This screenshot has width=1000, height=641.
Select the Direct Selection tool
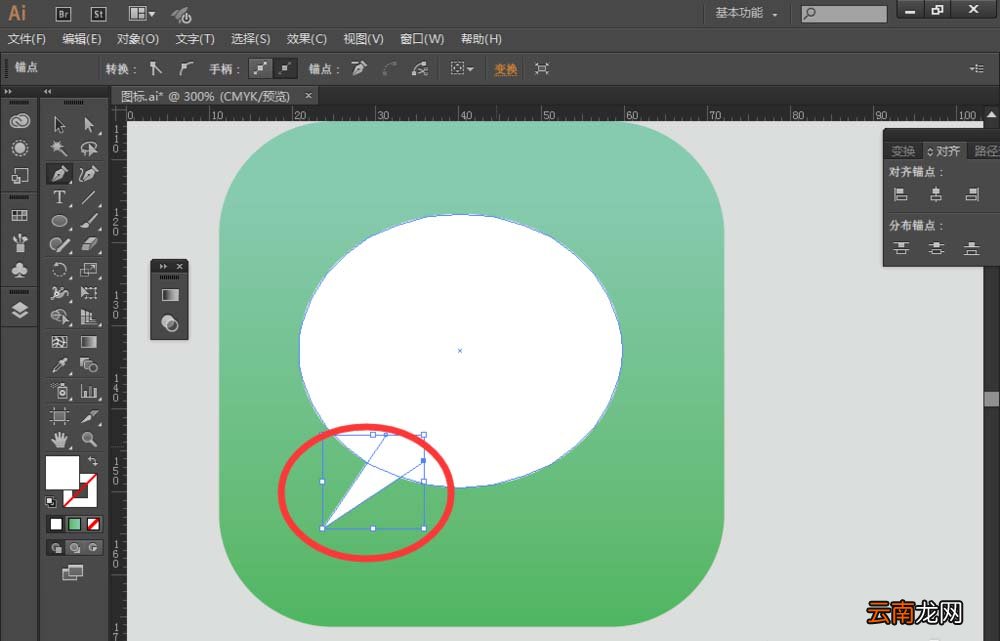89,124
